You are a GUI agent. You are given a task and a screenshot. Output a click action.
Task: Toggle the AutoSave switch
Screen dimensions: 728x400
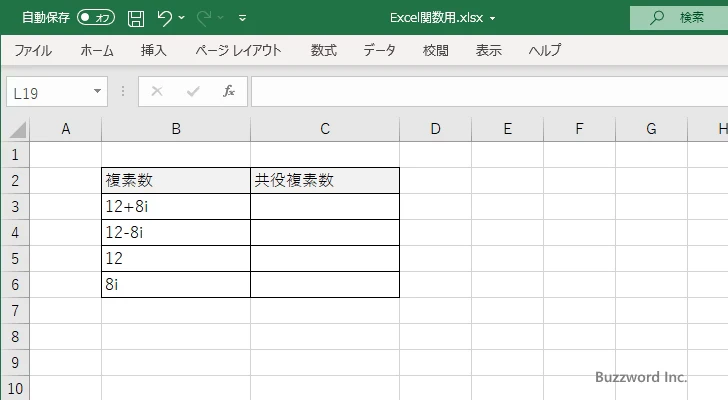point(96,18)
